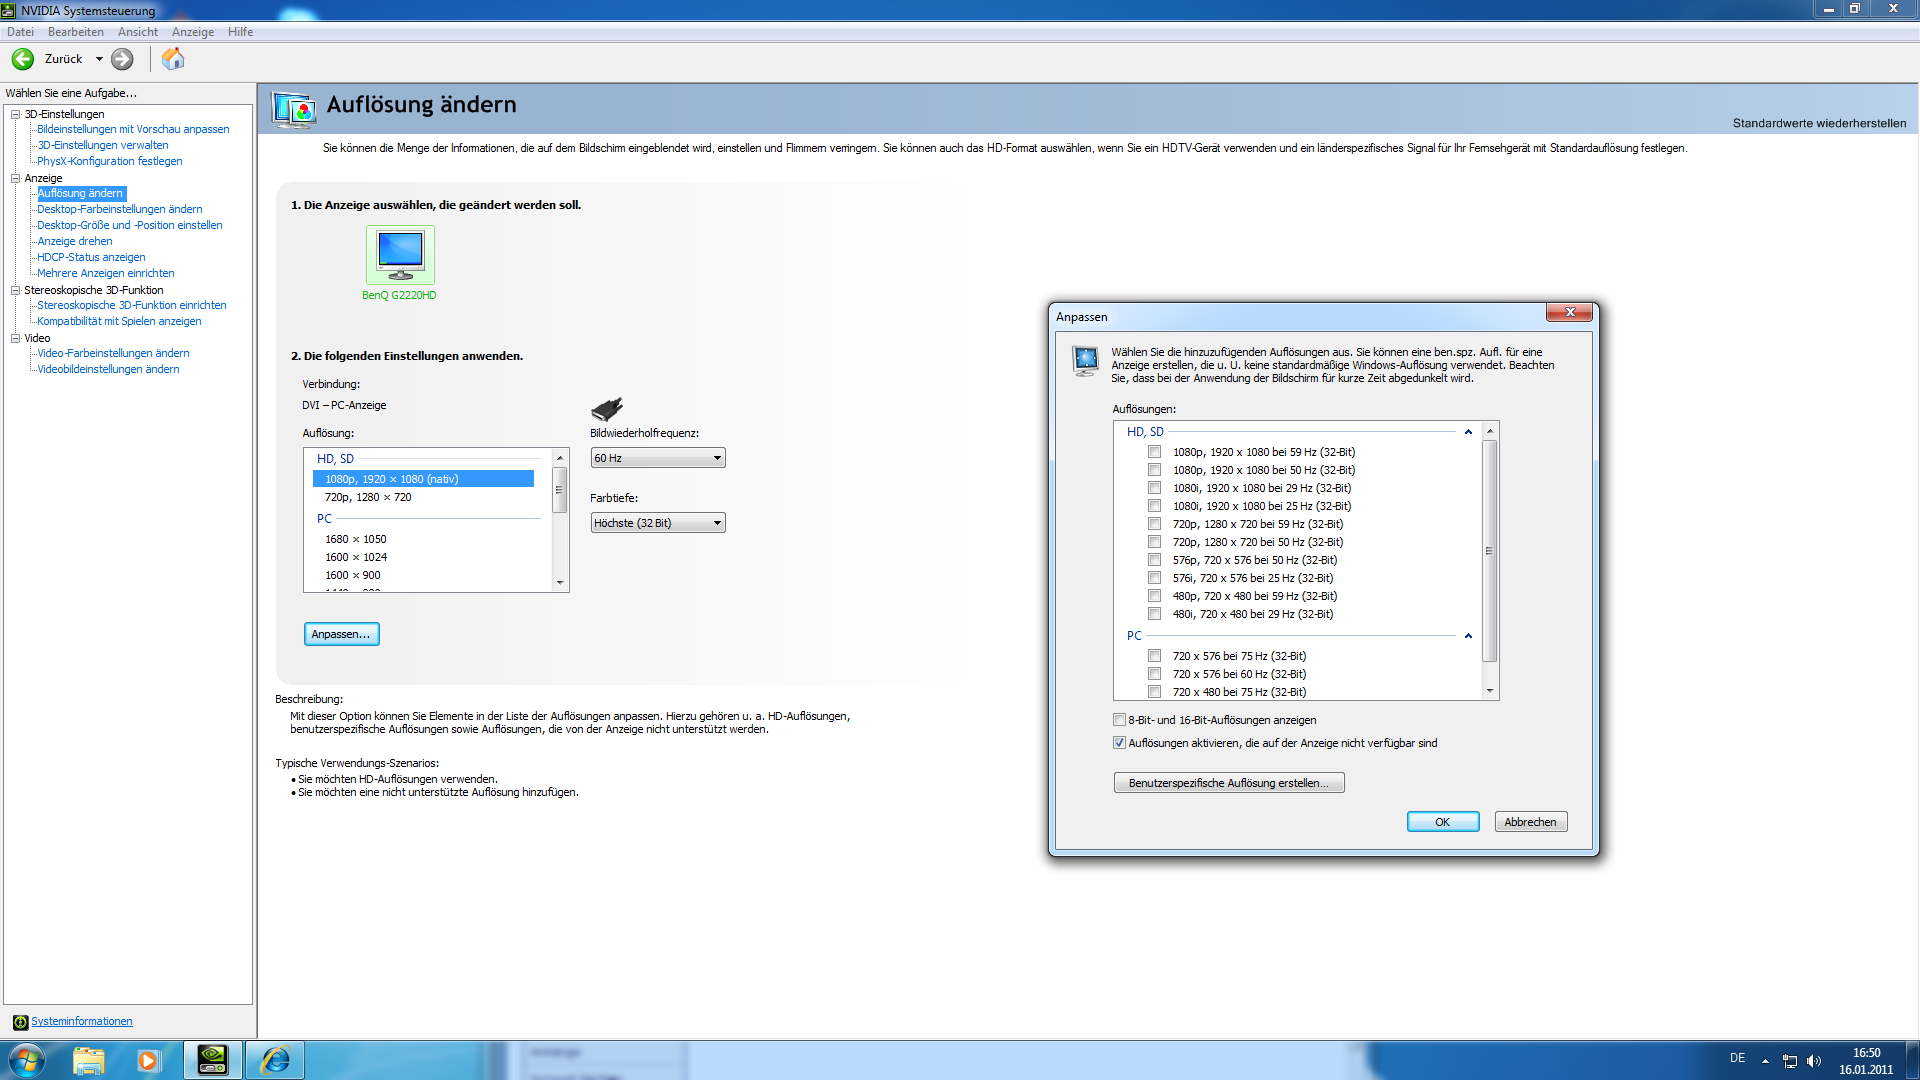Open NVIDIA Control Panel taskbar icon

point(212,1060)
